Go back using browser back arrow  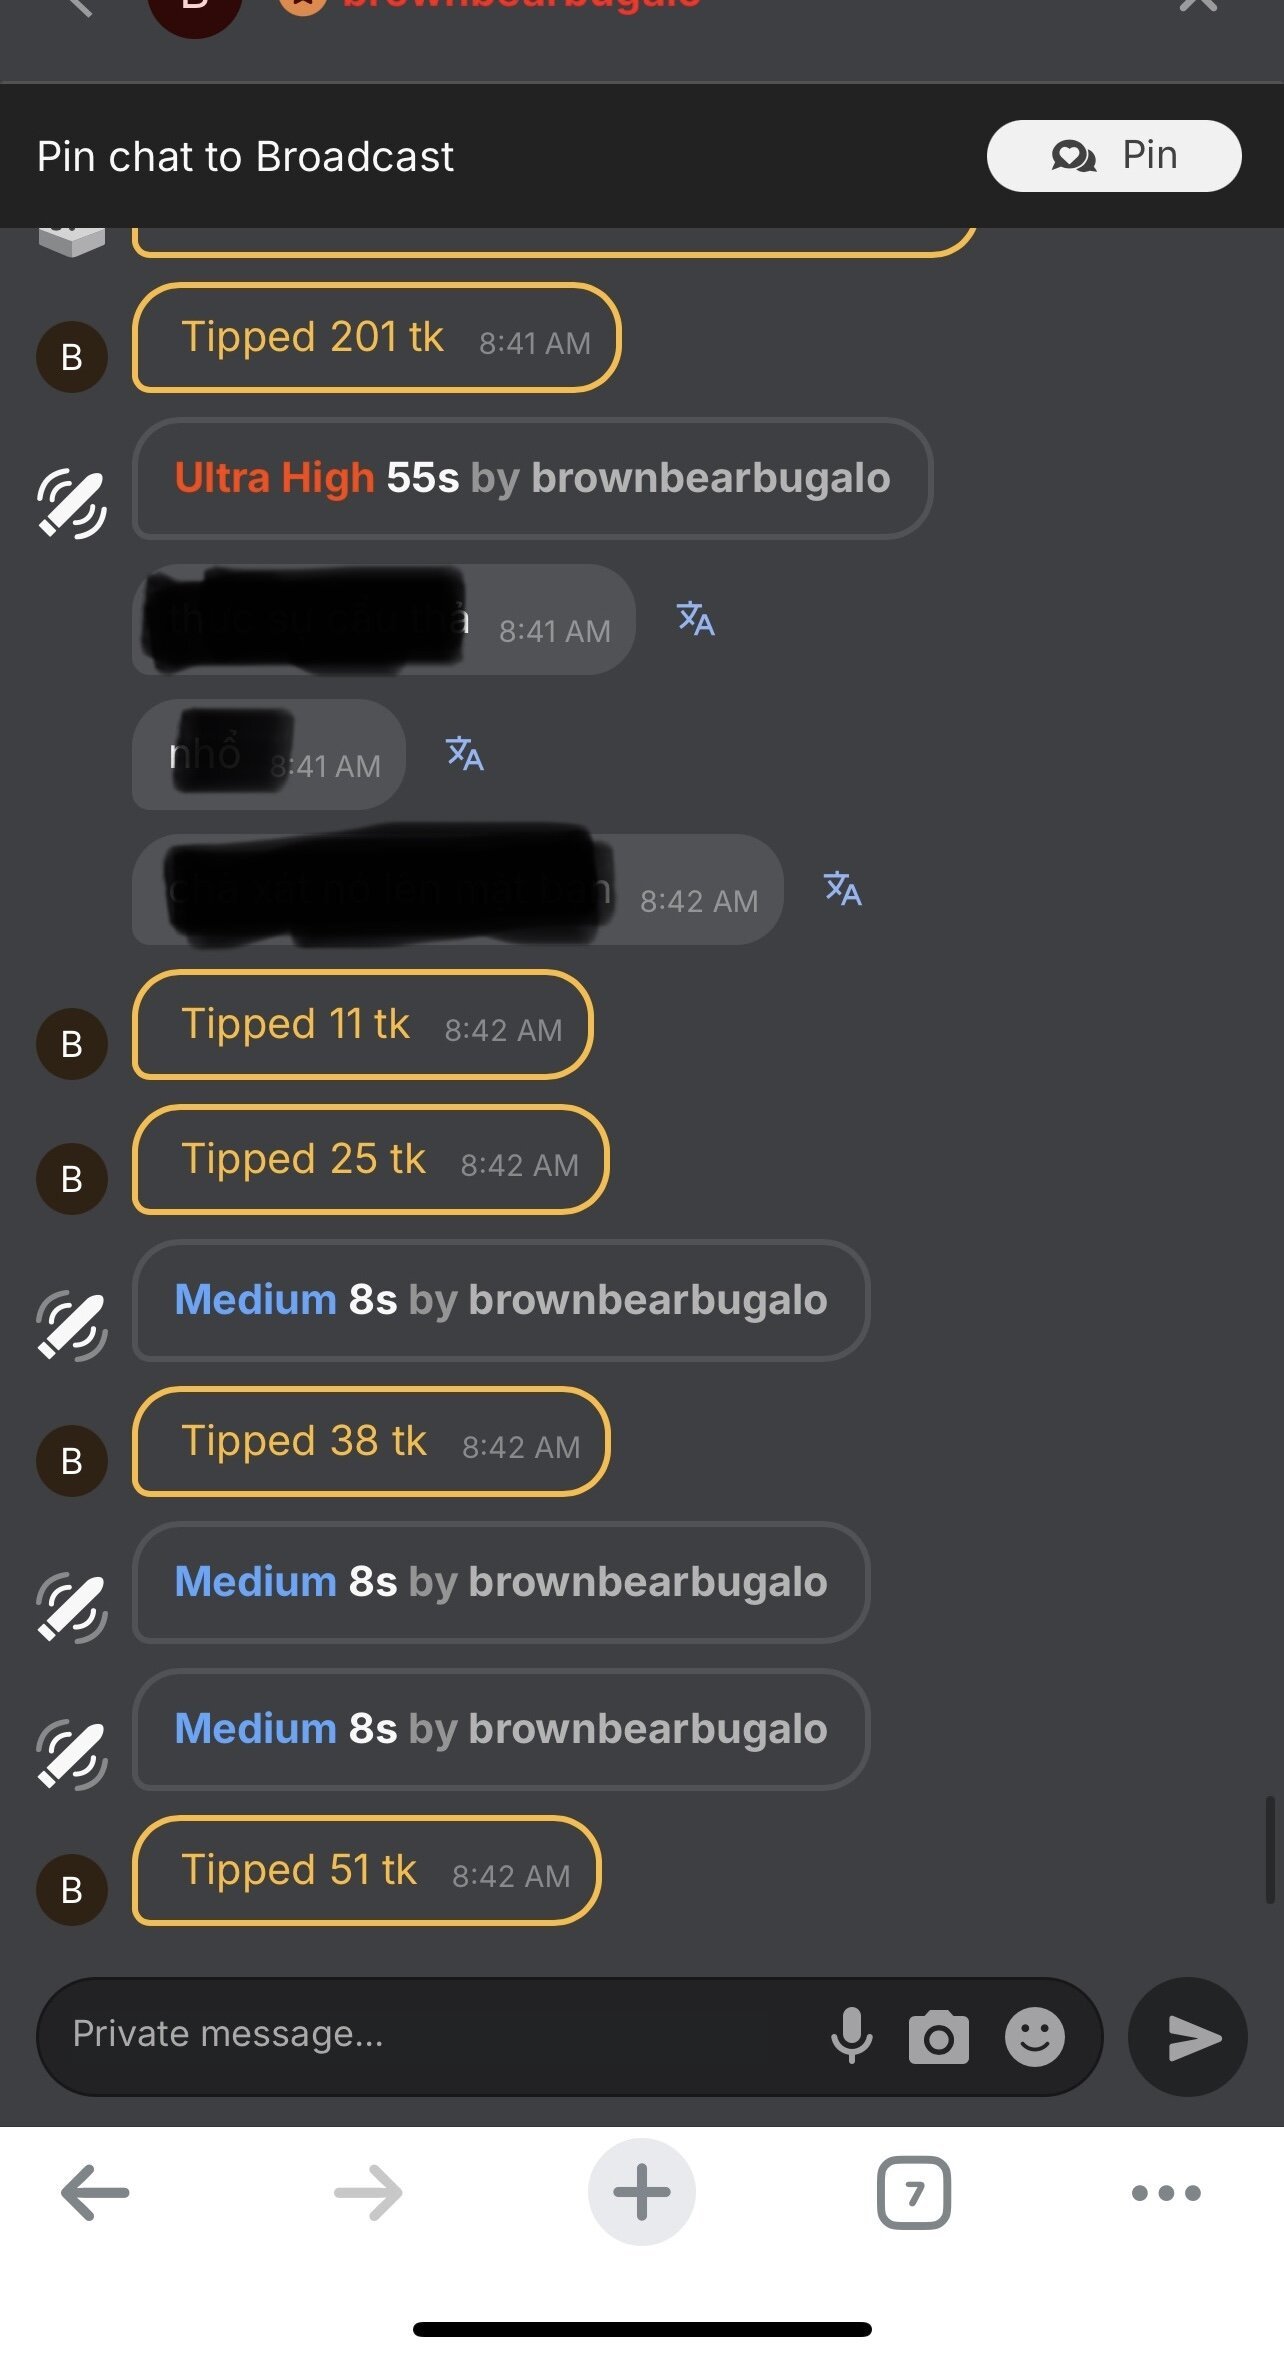click(x=95, y=2192)
